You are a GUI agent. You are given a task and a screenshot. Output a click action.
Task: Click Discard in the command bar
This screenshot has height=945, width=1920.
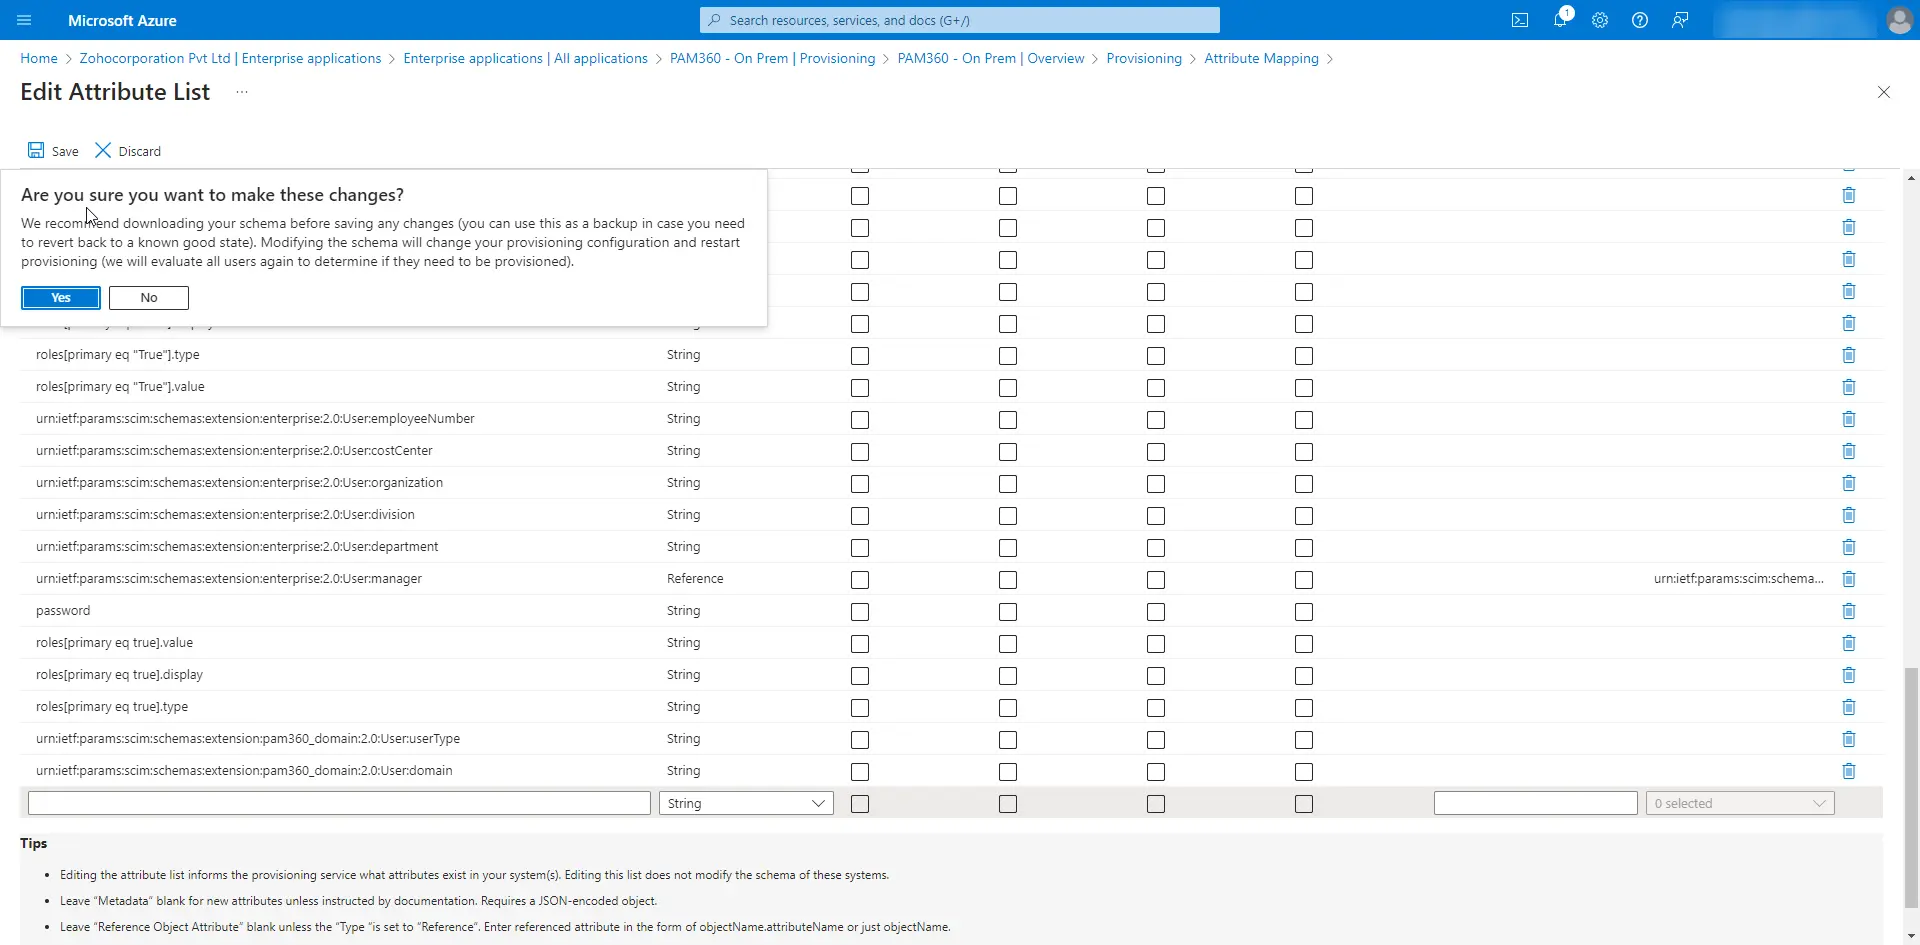128,151
